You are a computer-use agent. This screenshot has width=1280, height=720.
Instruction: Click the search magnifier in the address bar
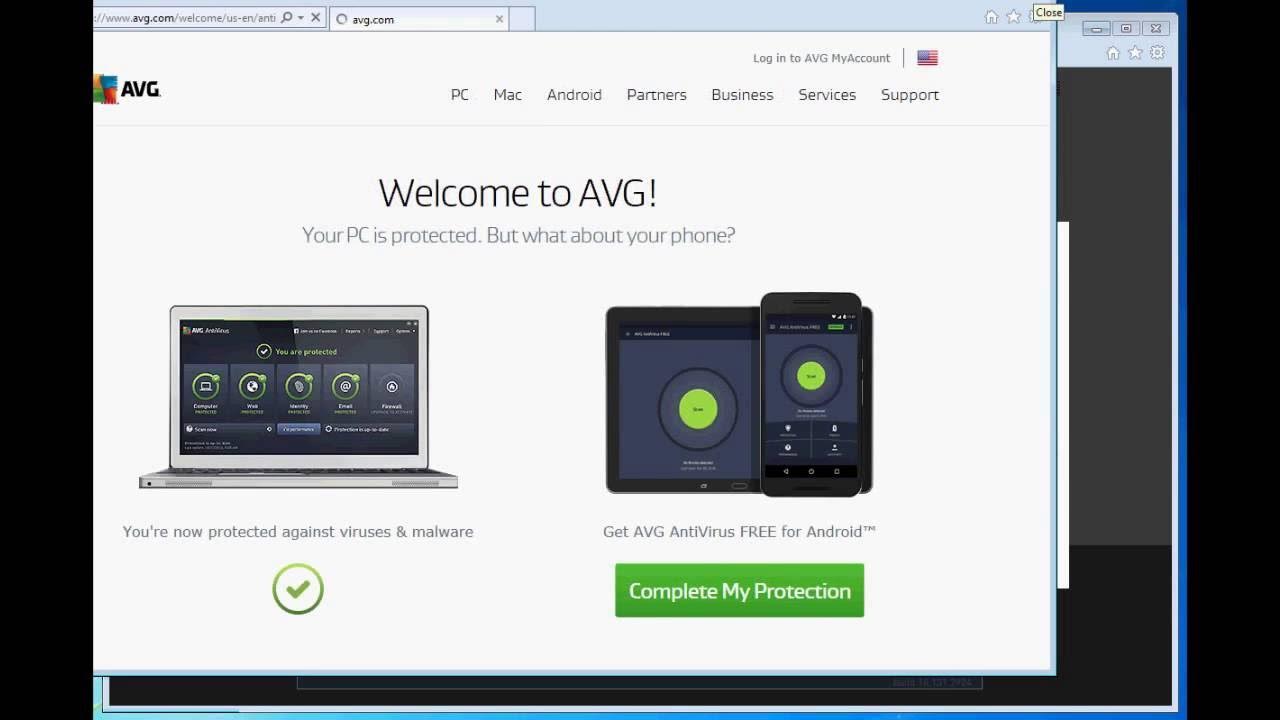[x=286, y=18]
